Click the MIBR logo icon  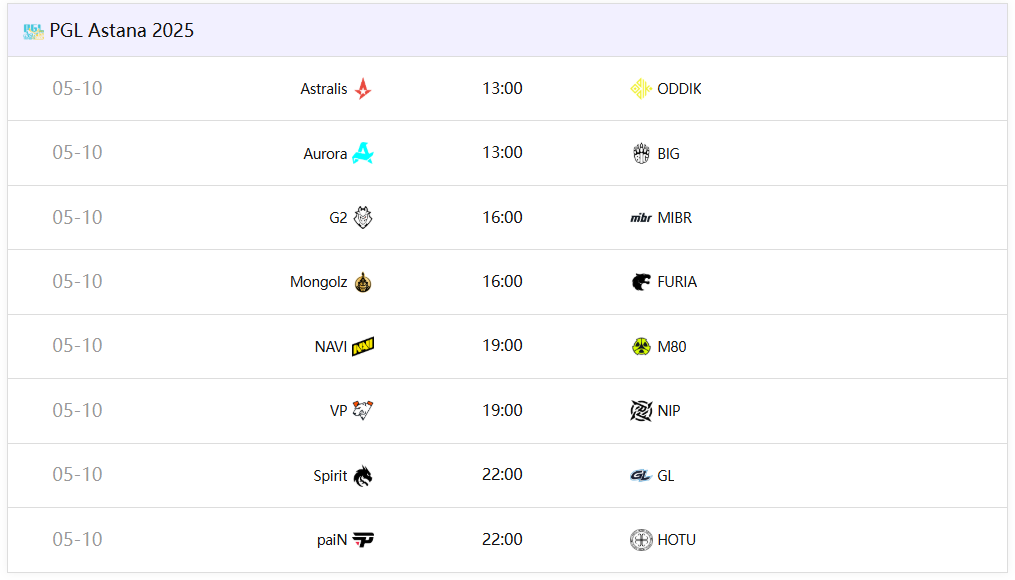click(x=641, y=218)
